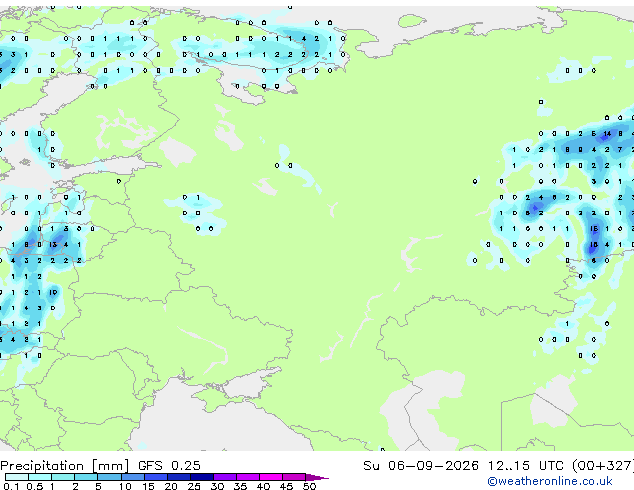The height and width of the screenshot is (490, 634).
Task: Click the 40–45 mm magenta legend box
Action: click(271, 477)
